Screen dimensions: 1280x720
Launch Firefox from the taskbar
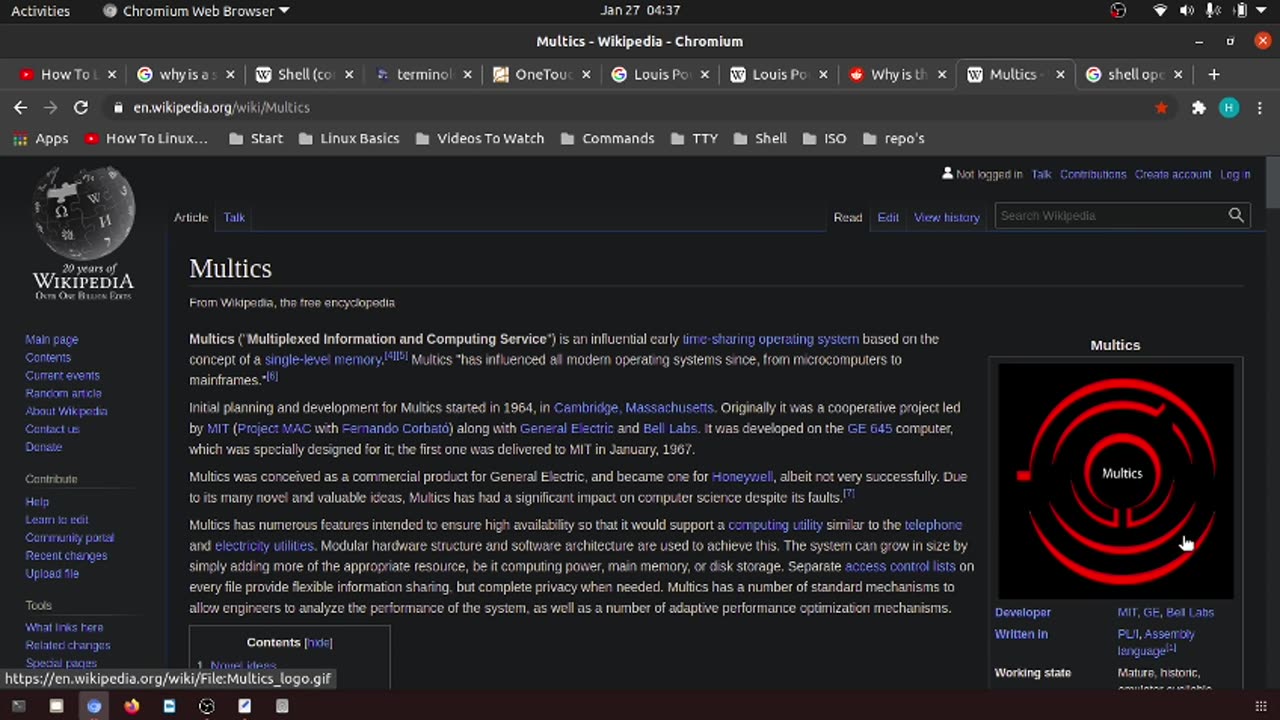(131, 706)
